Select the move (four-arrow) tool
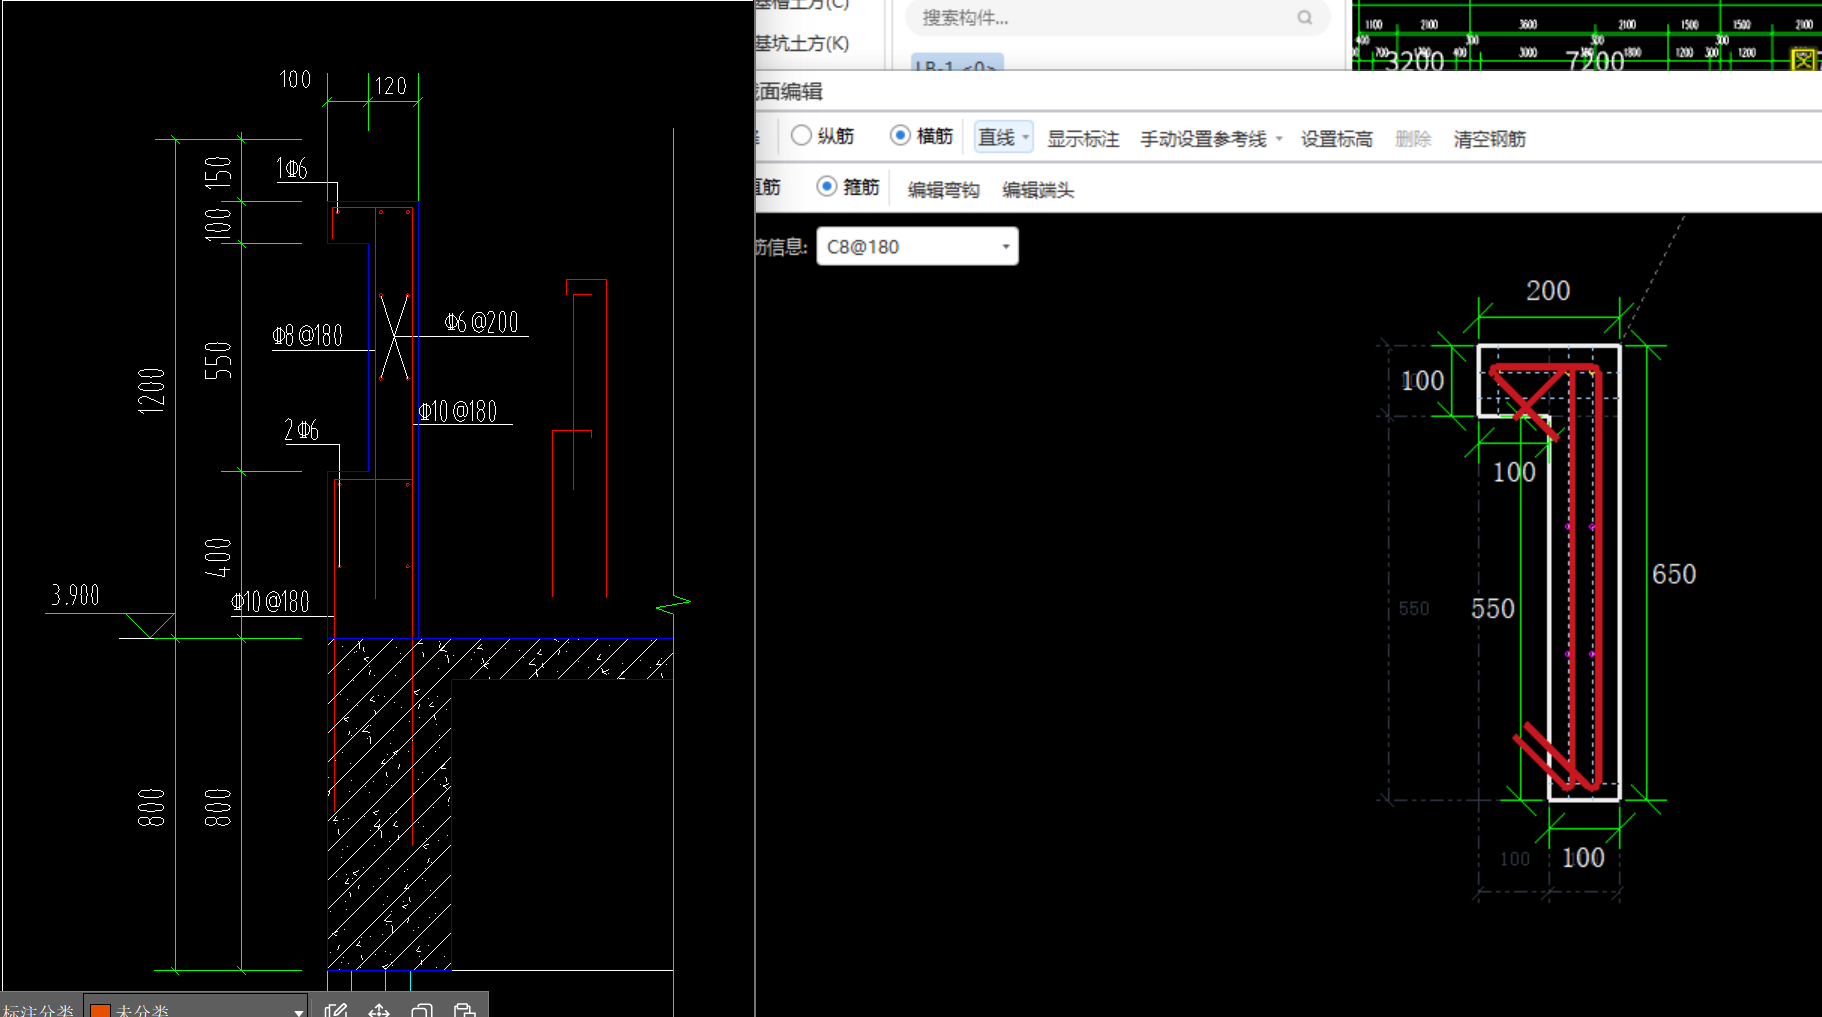Viewport: 1822px width, 1017px height. (379, 1010)
